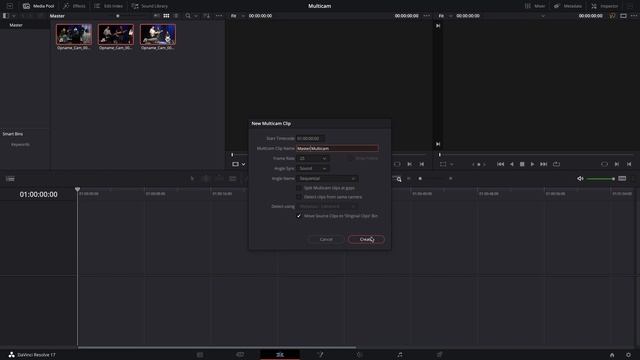Stop playback in timeline viewer
640x360 pixels.
[522, 164]
